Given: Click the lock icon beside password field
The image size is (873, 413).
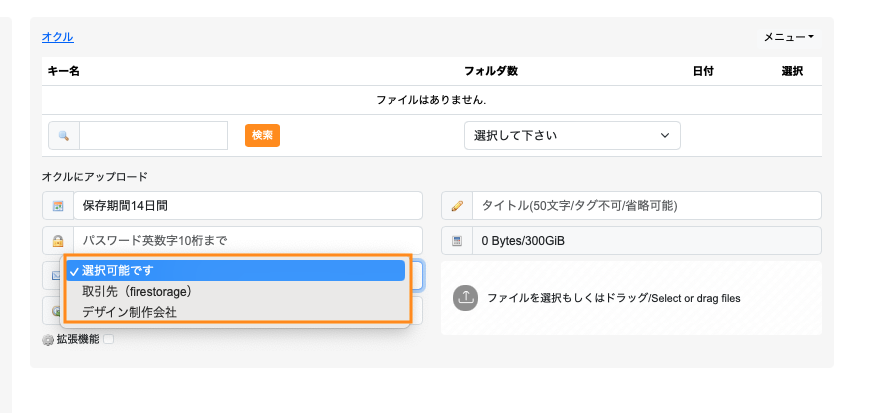Looking at the screenshot, I should pyautogui.click(x=58, y=240).
